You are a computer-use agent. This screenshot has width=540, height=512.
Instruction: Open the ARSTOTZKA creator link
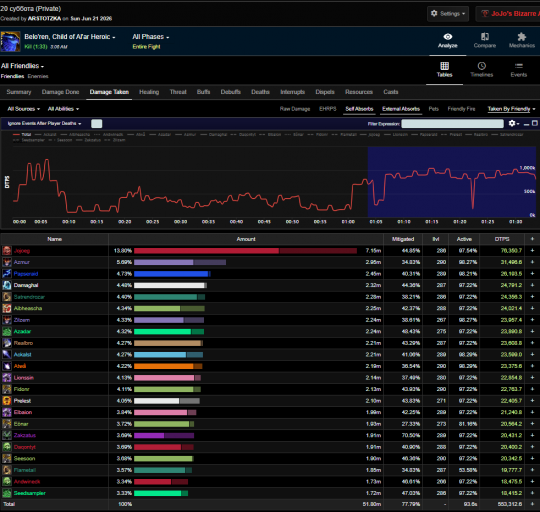tap(44, 19)
